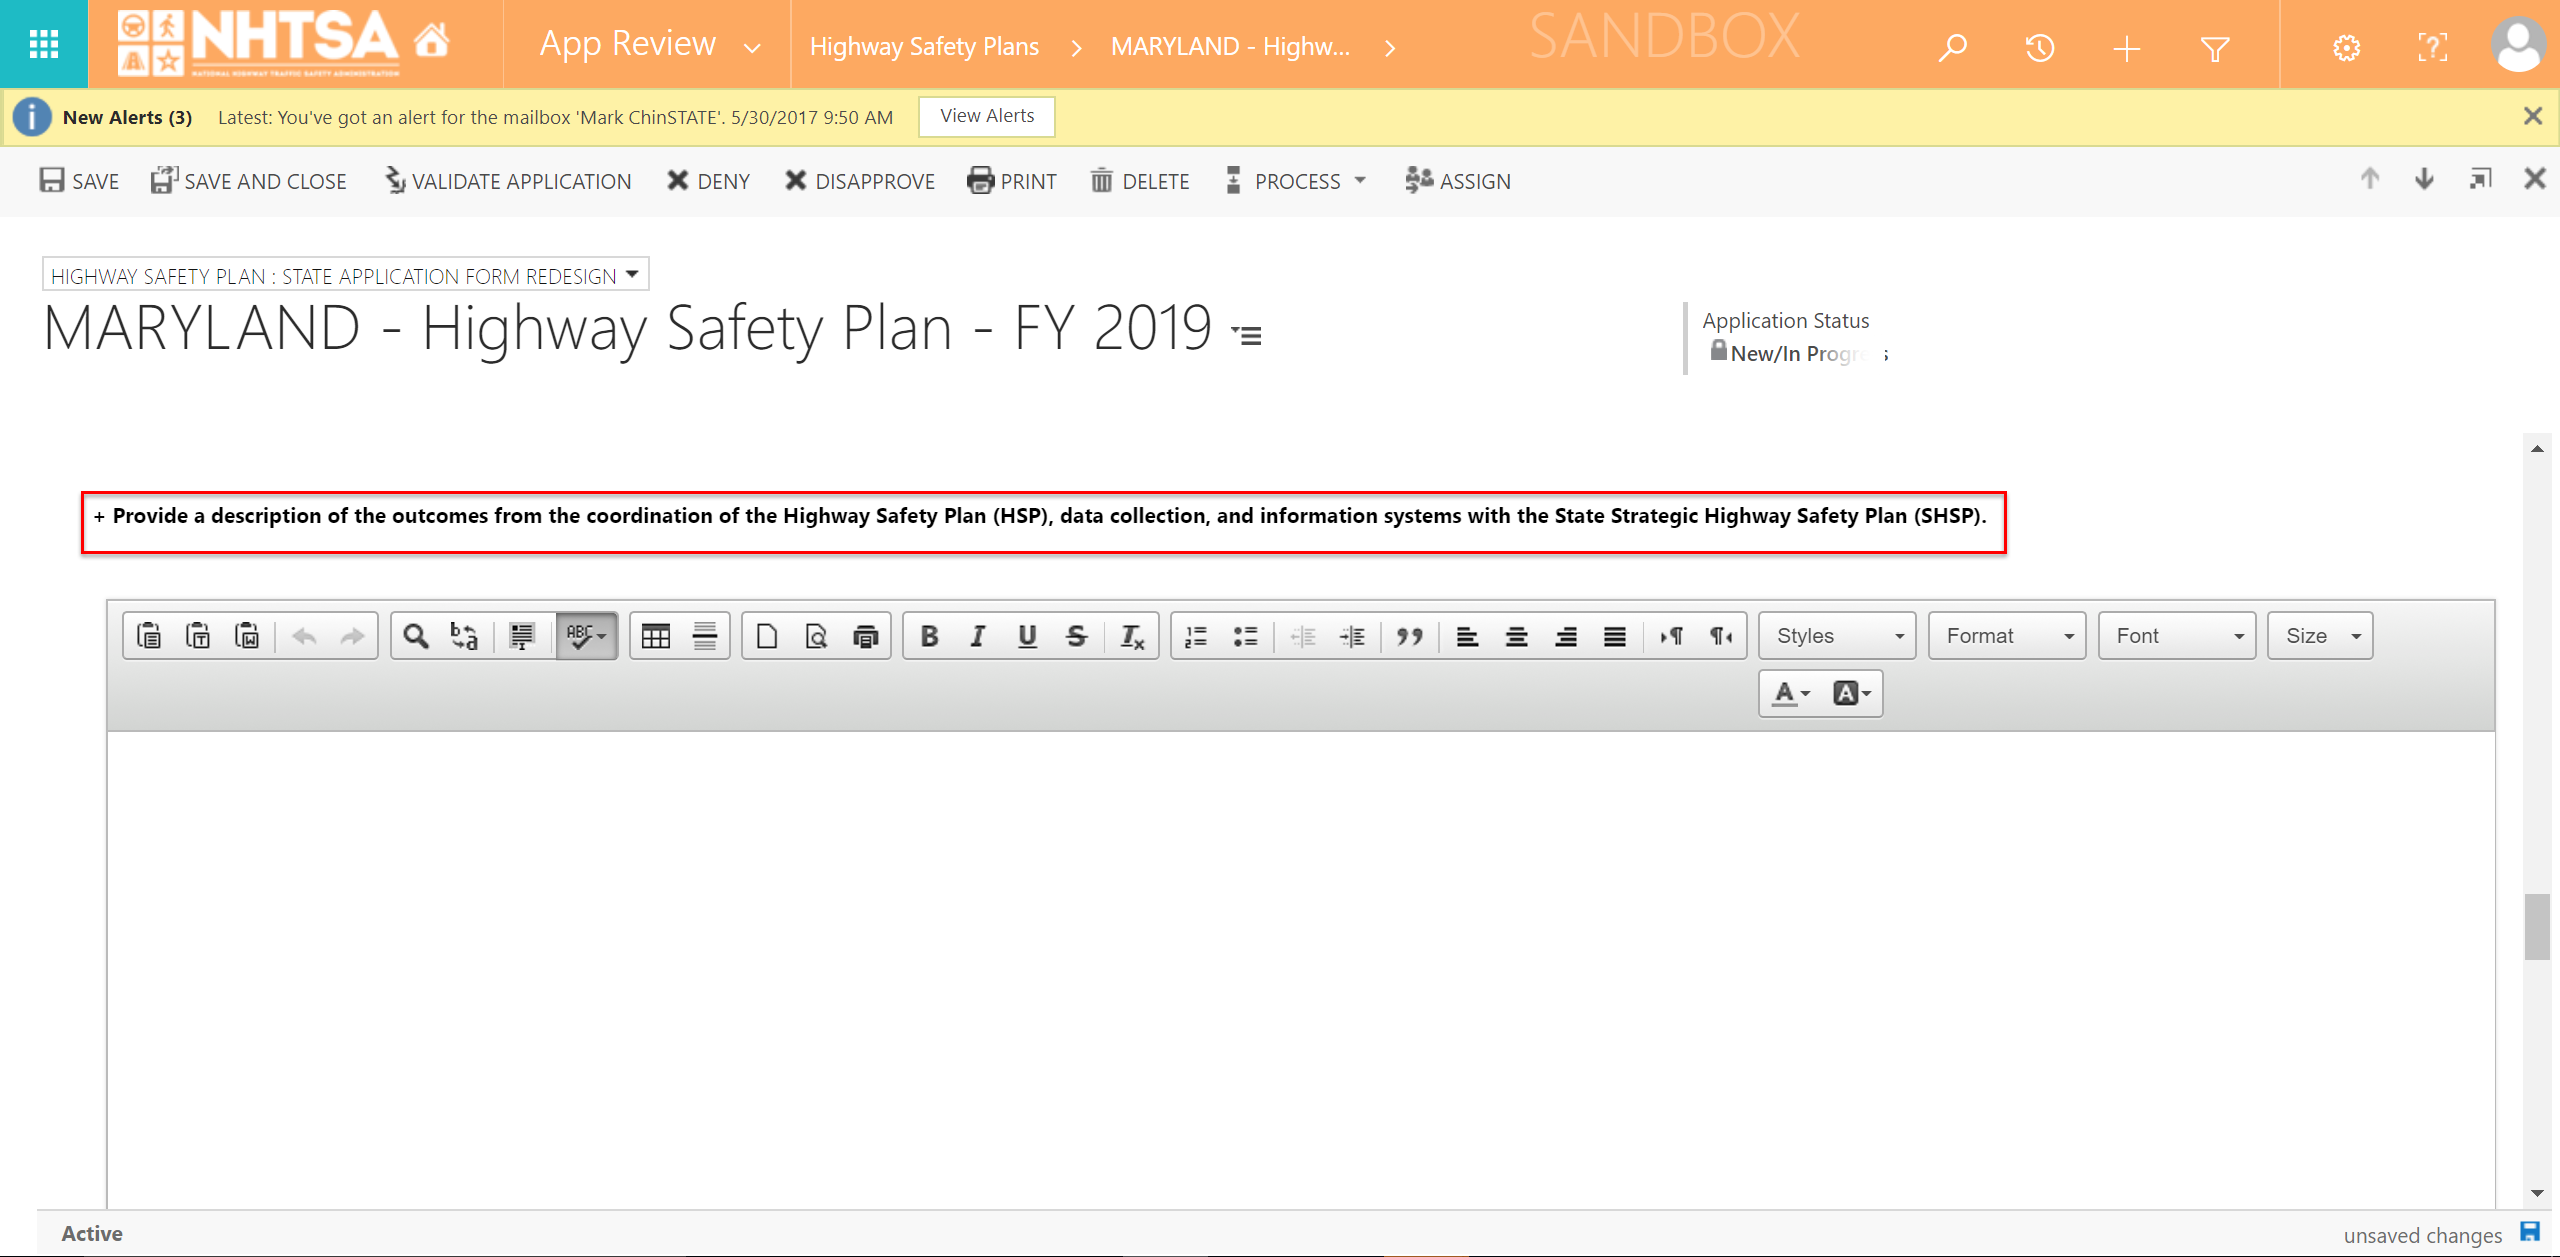Click the View Alerts button
The image size is (2560, 1257).
pos(987,116)
